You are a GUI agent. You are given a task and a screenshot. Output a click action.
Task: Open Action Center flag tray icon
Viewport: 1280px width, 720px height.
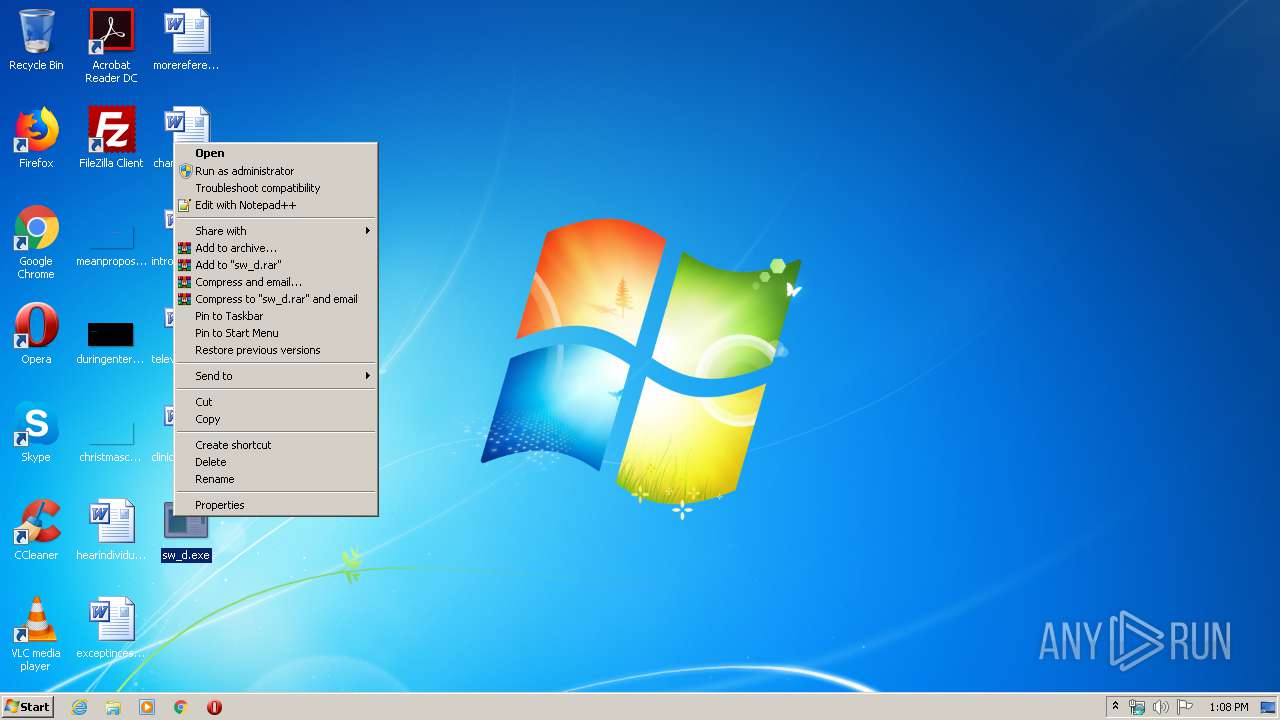(x=1185, y=707)
